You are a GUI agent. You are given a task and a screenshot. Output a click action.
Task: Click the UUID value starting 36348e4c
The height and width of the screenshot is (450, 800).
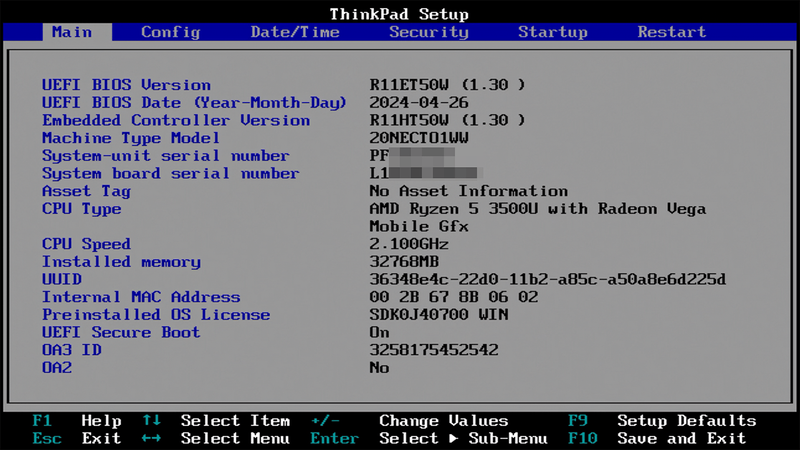pos(547,280)
